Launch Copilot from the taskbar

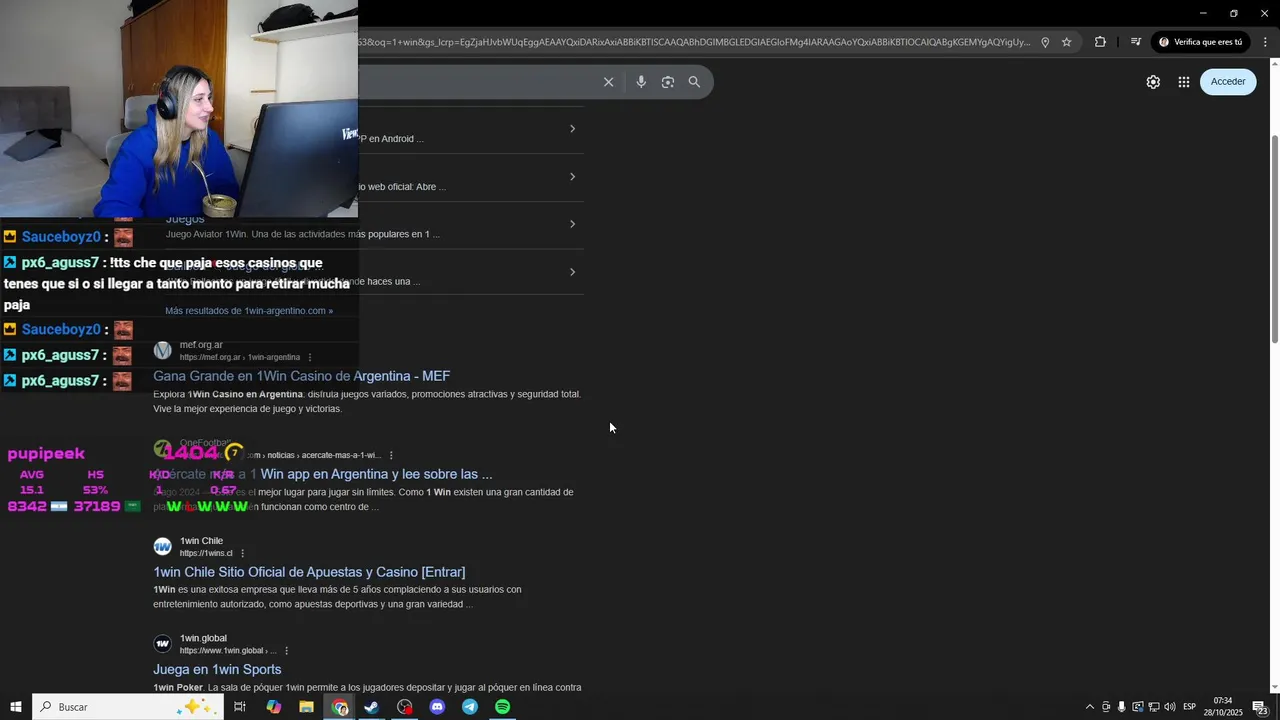(274, 707)
